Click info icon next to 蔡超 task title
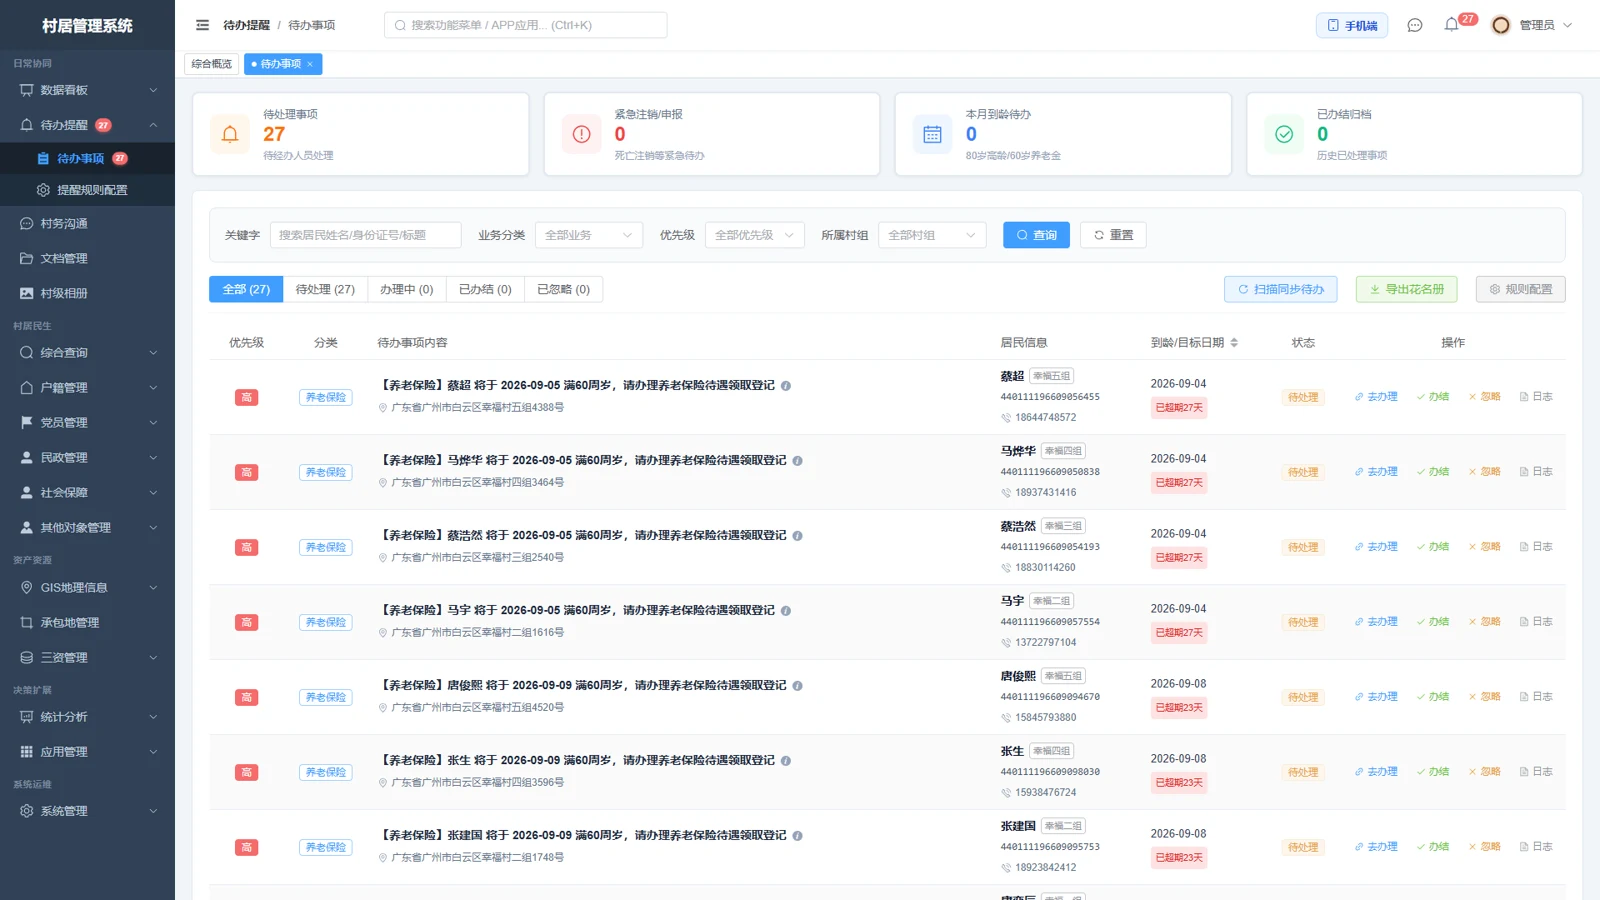Image resolution: width=1600 pixels, height=900 pixels. 786,386
